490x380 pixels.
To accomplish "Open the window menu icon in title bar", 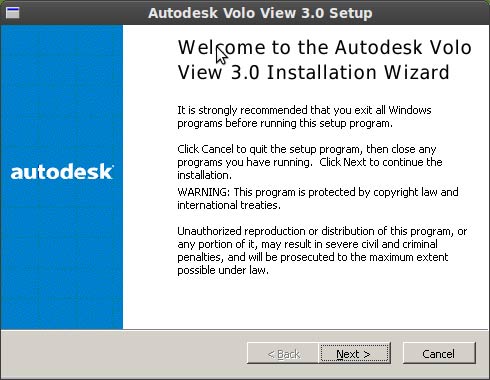I will tap(13, 13).
